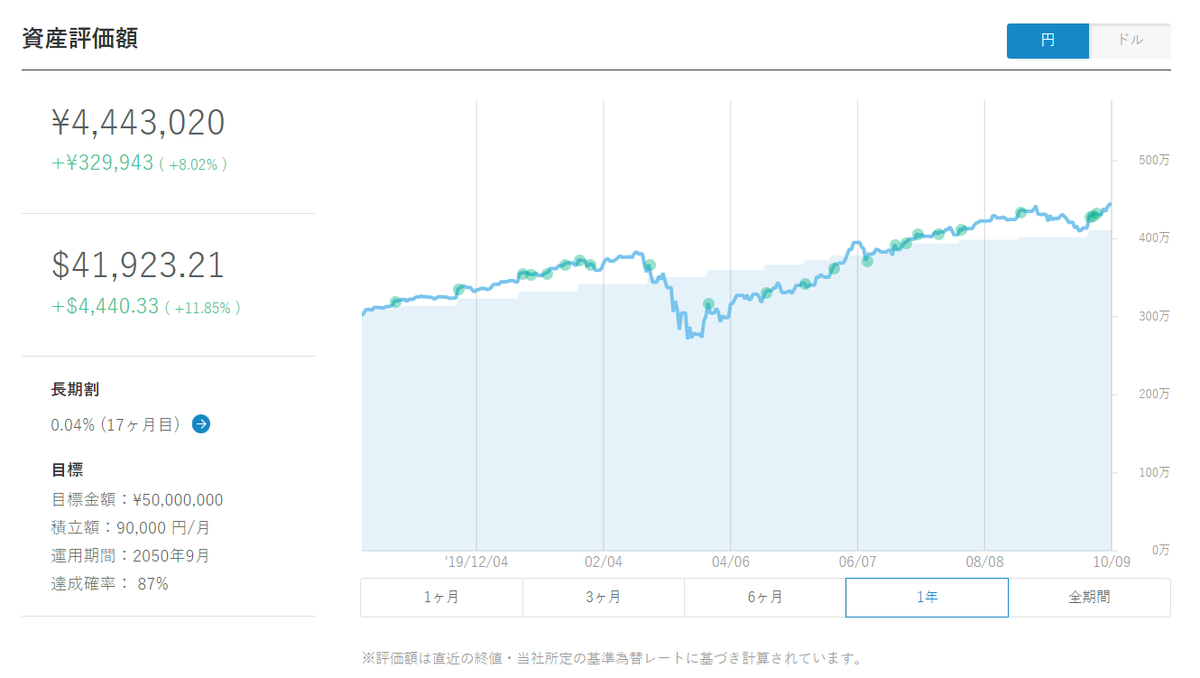Click the $41,923.21 dollar valuation amount
The image size is (1200, 678).
pyautogui.click(x=138, y=265)
